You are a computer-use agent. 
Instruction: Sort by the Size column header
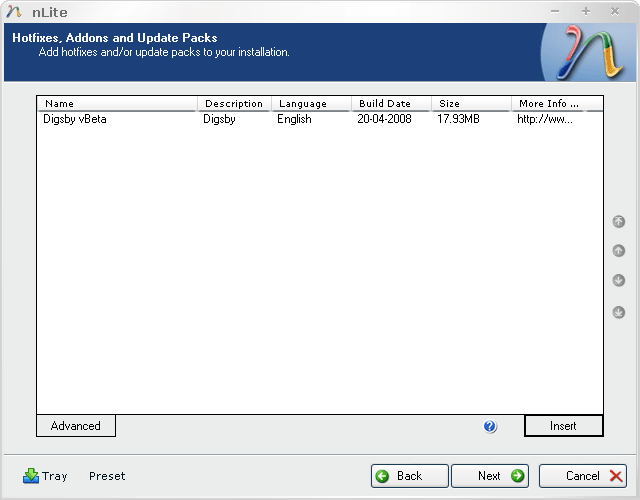tap(471, 104)
